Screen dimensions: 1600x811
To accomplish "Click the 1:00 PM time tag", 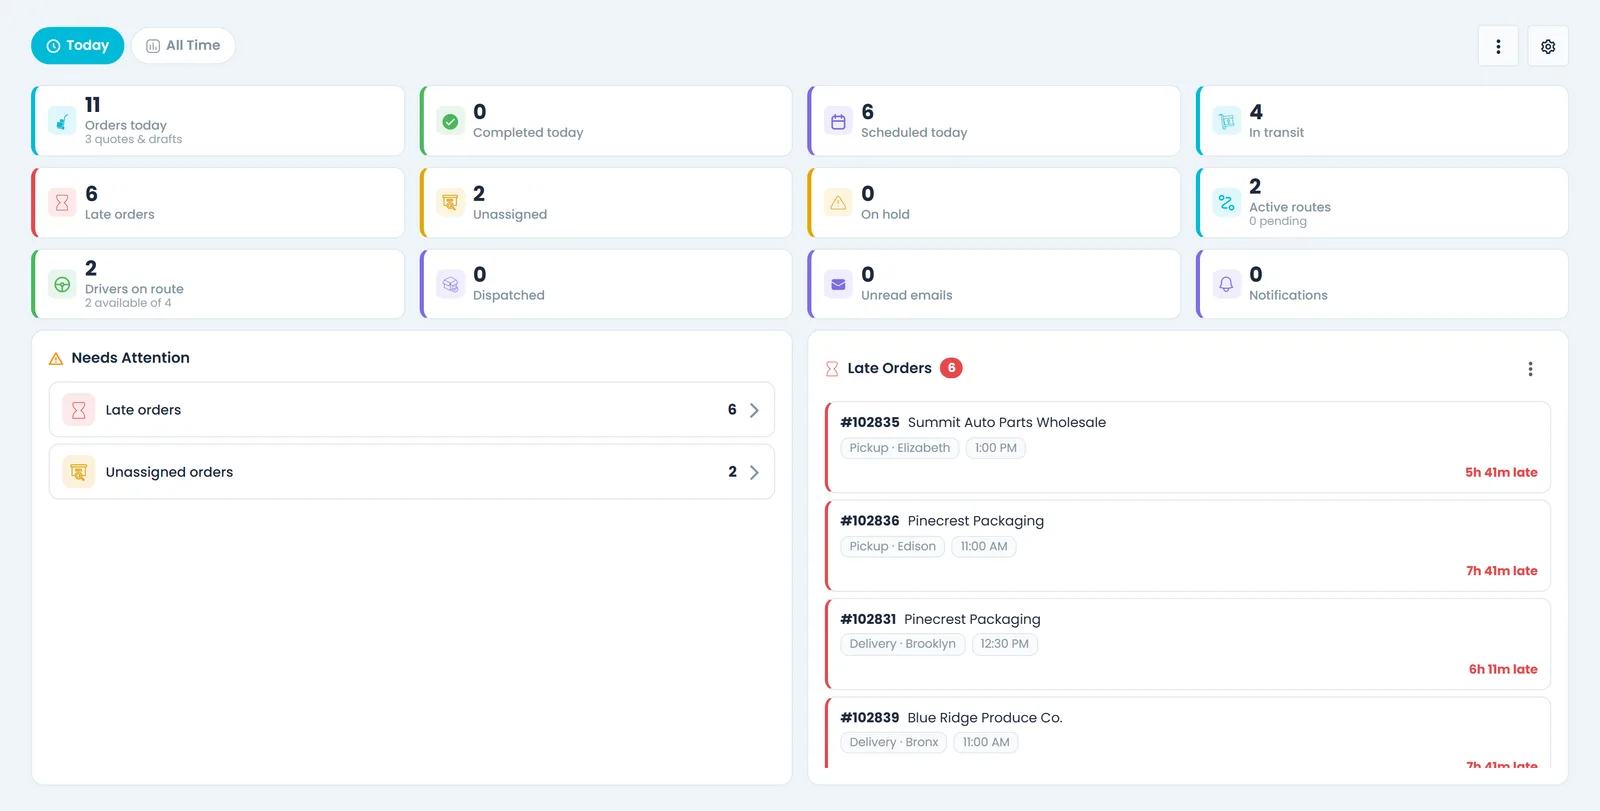I will [x=996, y=448].
